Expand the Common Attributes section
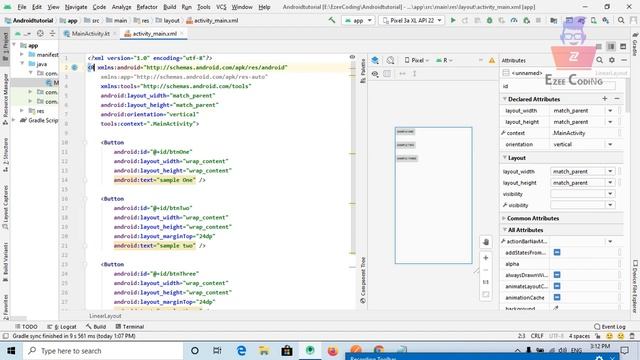Image resolution: width=640 pixels, height=360 pixels. (x=504, y=218)
